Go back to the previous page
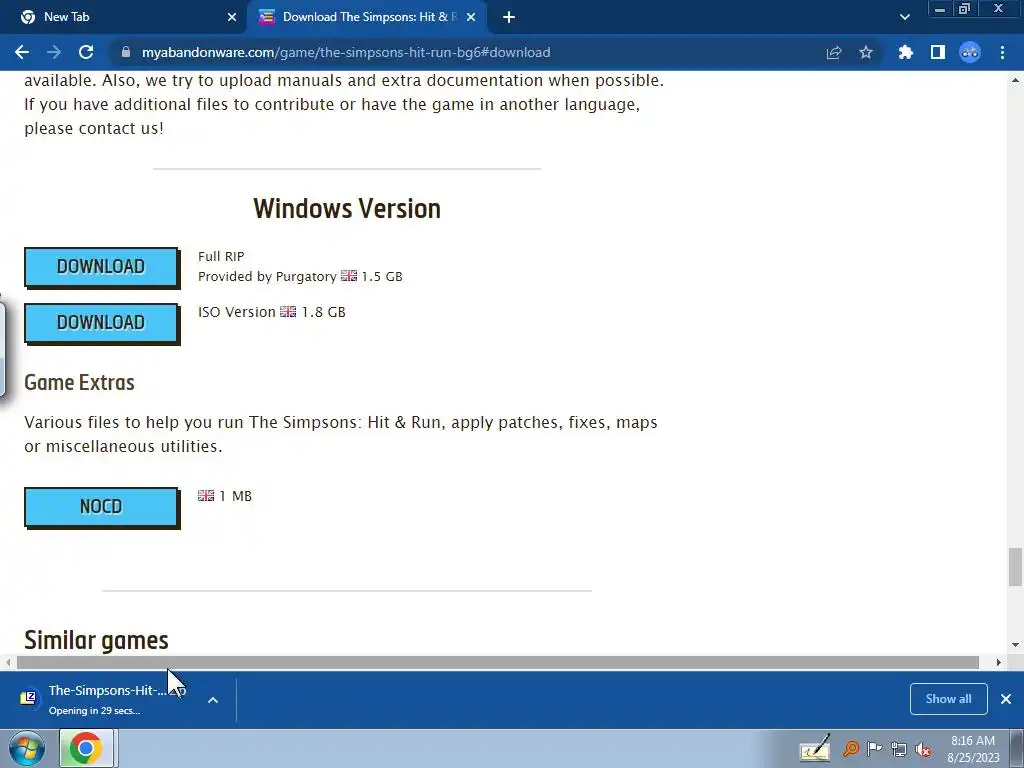The image size is (1024, 768). point(22,52)
